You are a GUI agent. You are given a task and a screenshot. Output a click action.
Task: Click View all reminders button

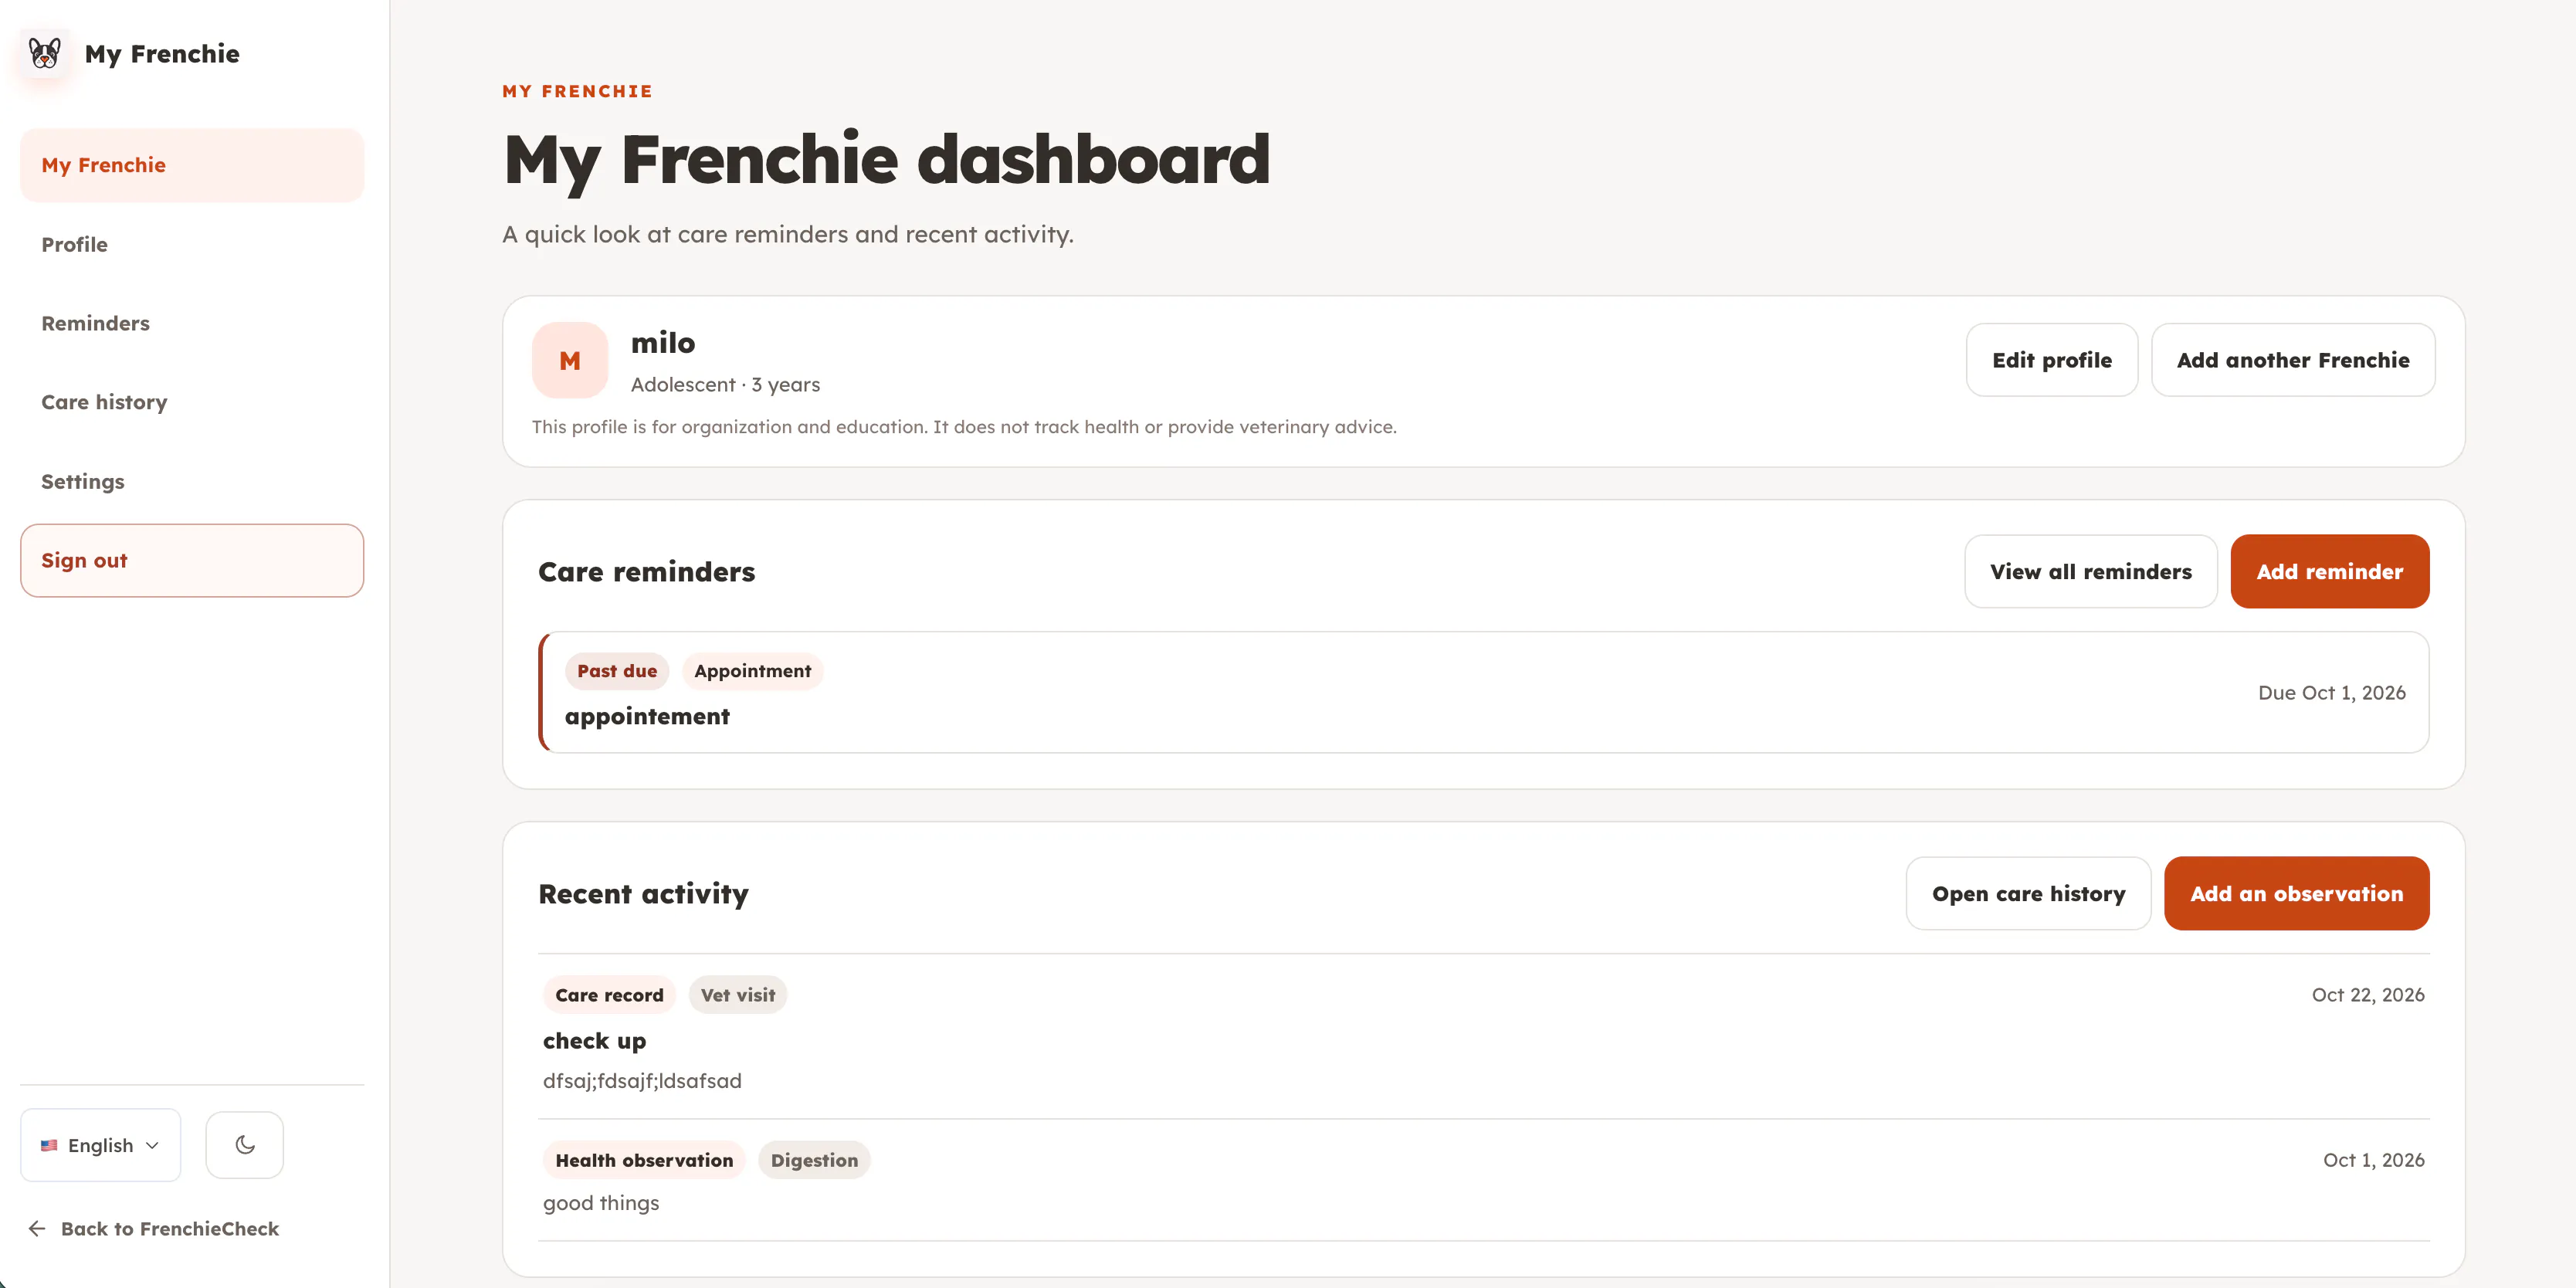2091,572
